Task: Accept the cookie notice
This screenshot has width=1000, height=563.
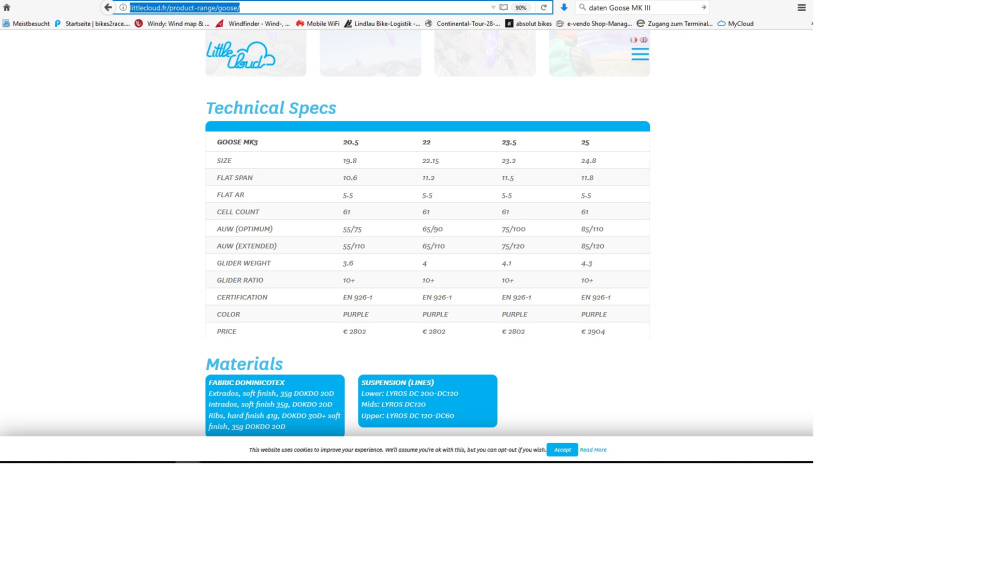Action: pyautogui.click(x=562, y=450)
